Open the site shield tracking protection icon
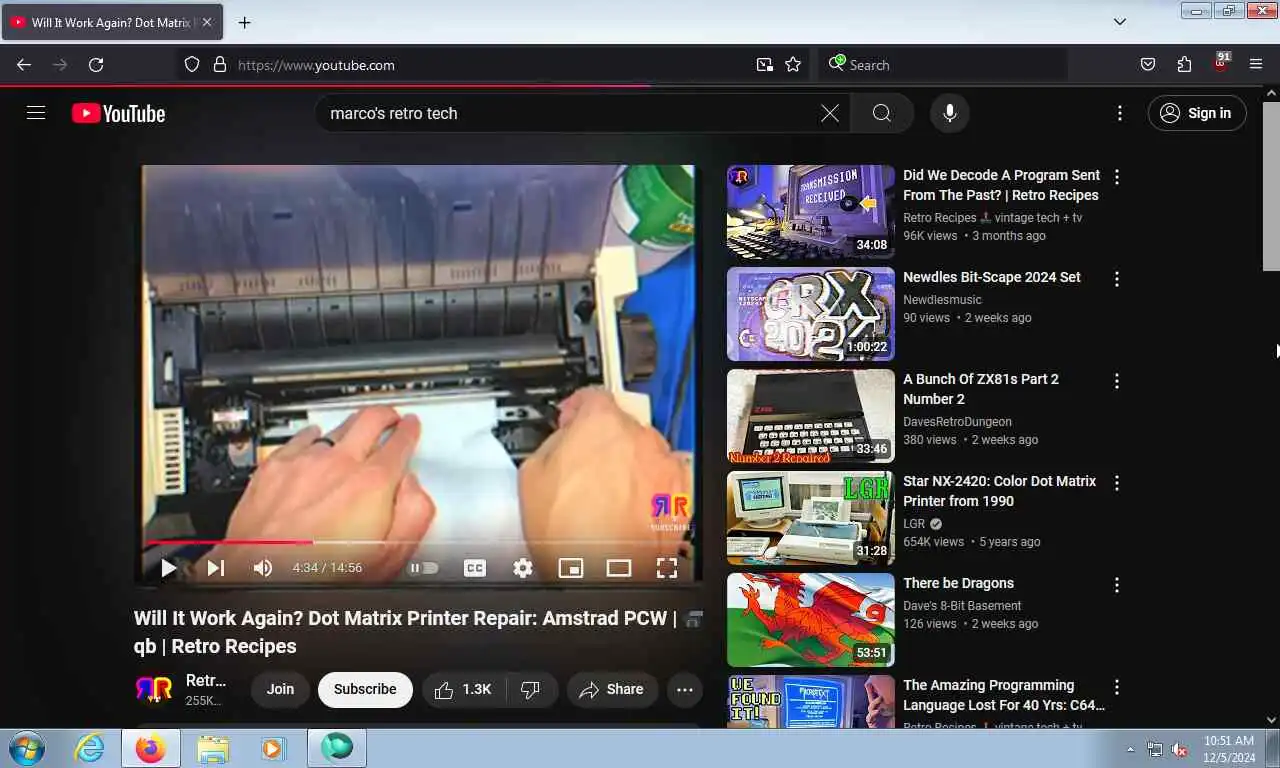1280x768 pixels. coord(192,65)
